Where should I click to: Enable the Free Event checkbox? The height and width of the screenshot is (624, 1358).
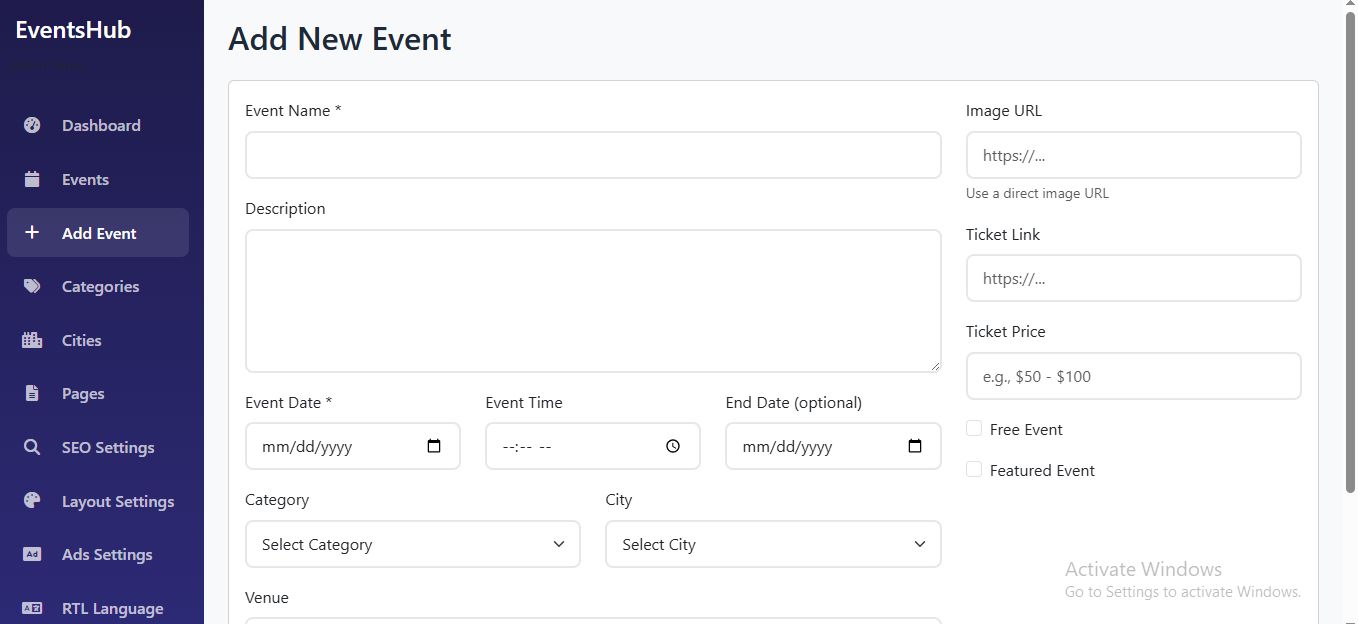[x=974, y=428]
